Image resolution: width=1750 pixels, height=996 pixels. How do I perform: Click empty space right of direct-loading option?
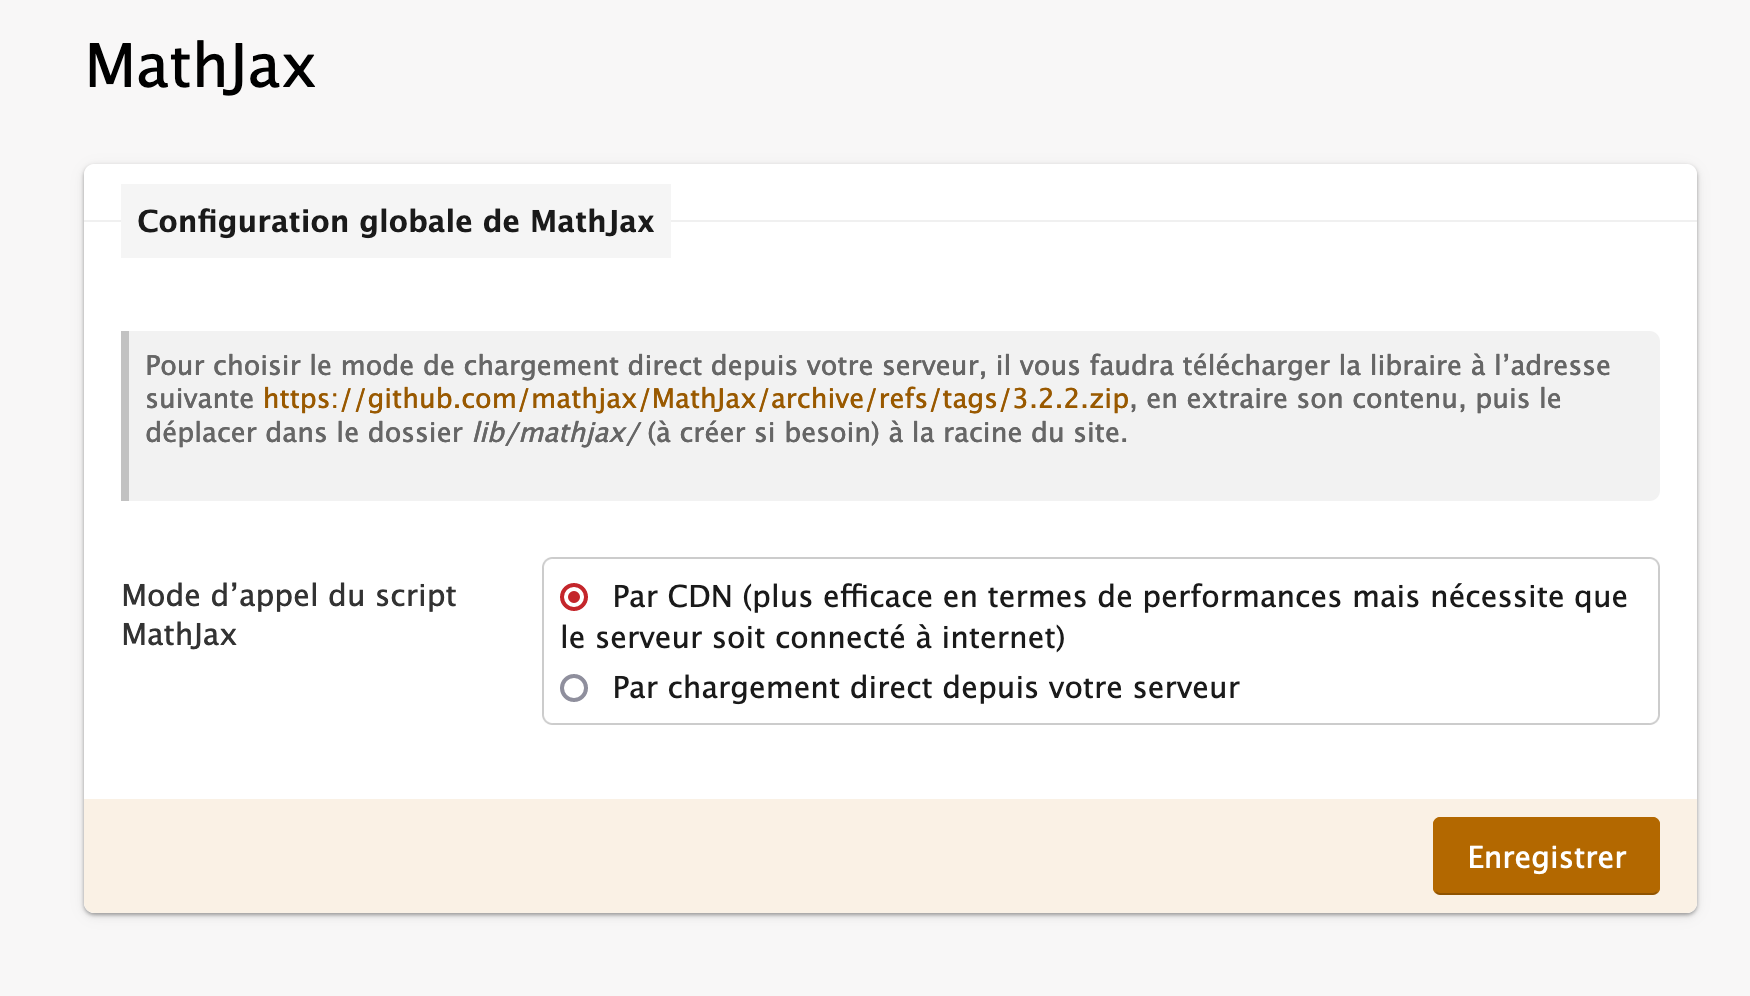pos(1445,688)
